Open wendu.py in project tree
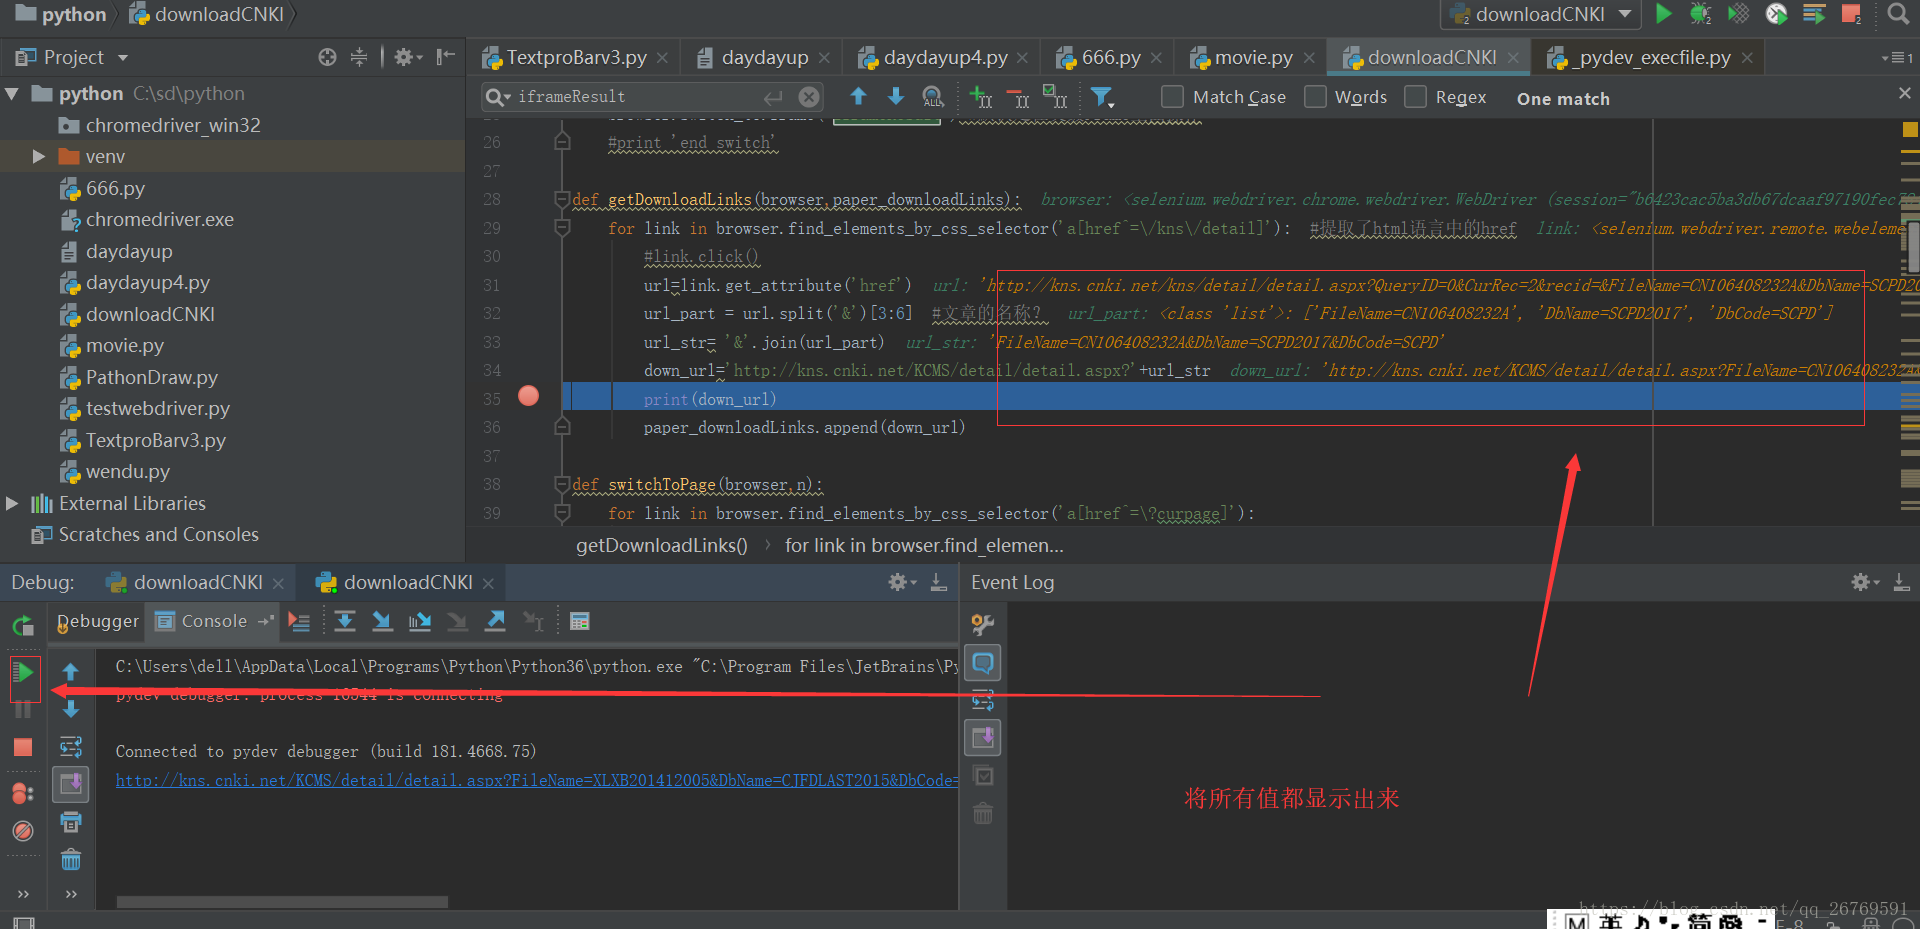This screenshot has height=929, width=1920. click(x=128, y=471)
